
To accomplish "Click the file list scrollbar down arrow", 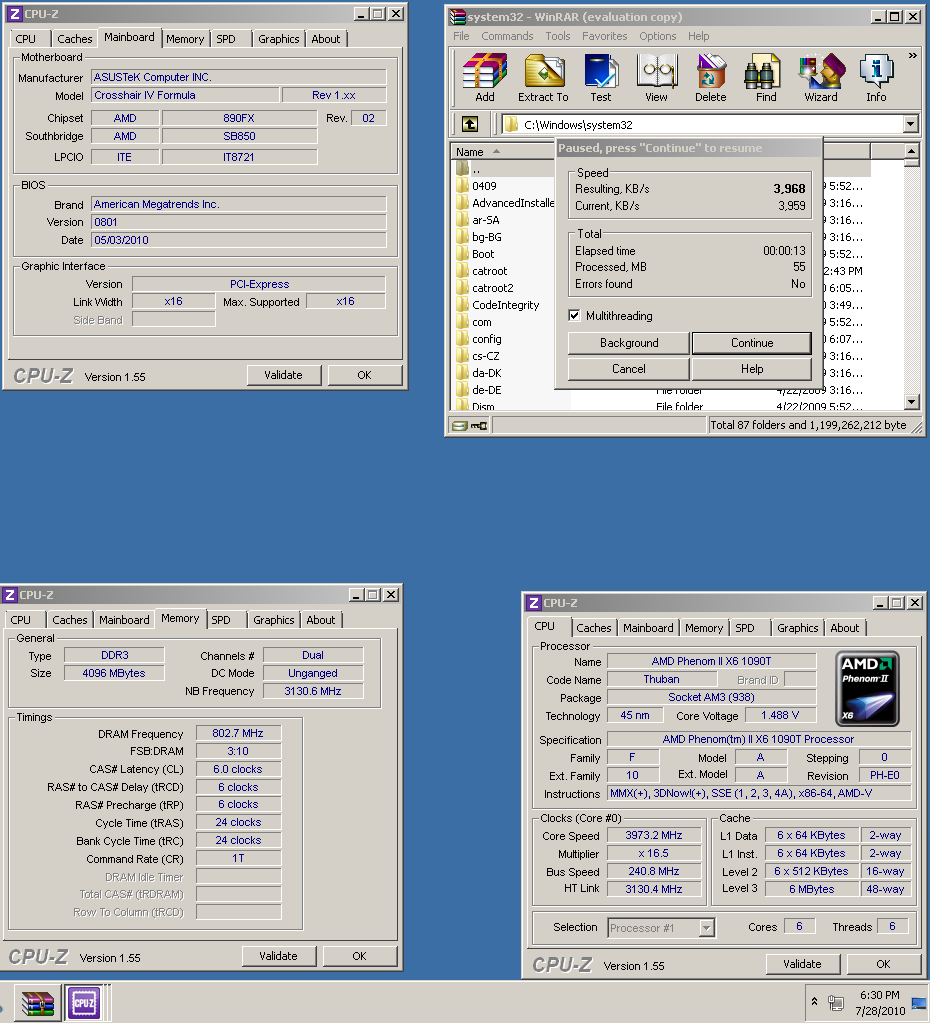I will pyautogui.click(x=911, y=401).
